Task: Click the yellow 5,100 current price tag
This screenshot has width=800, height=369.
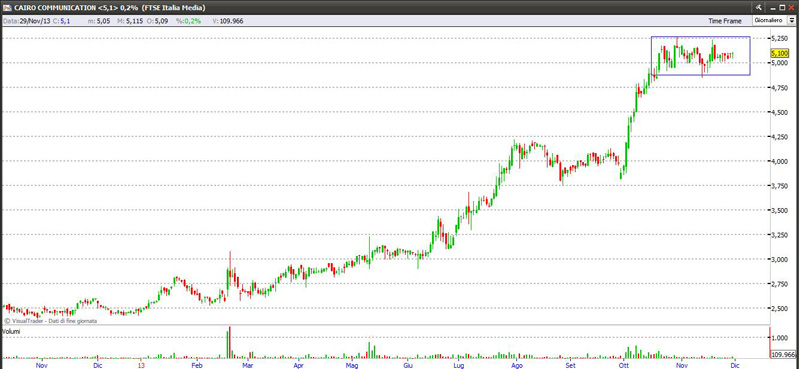Action: point(780,53)
